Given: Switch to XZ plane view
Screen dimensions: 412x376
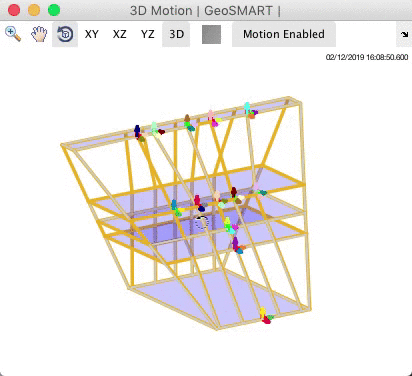Looking at the screenshot, I should point(119,34).
